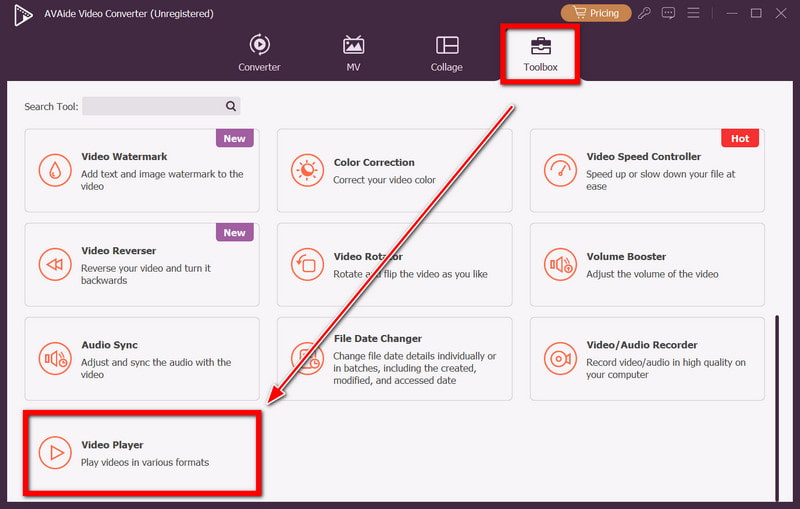The width and height of the screenshot is (800, 509).
Task: Open the feedback chat bubble icon
Action: (668, 13)
